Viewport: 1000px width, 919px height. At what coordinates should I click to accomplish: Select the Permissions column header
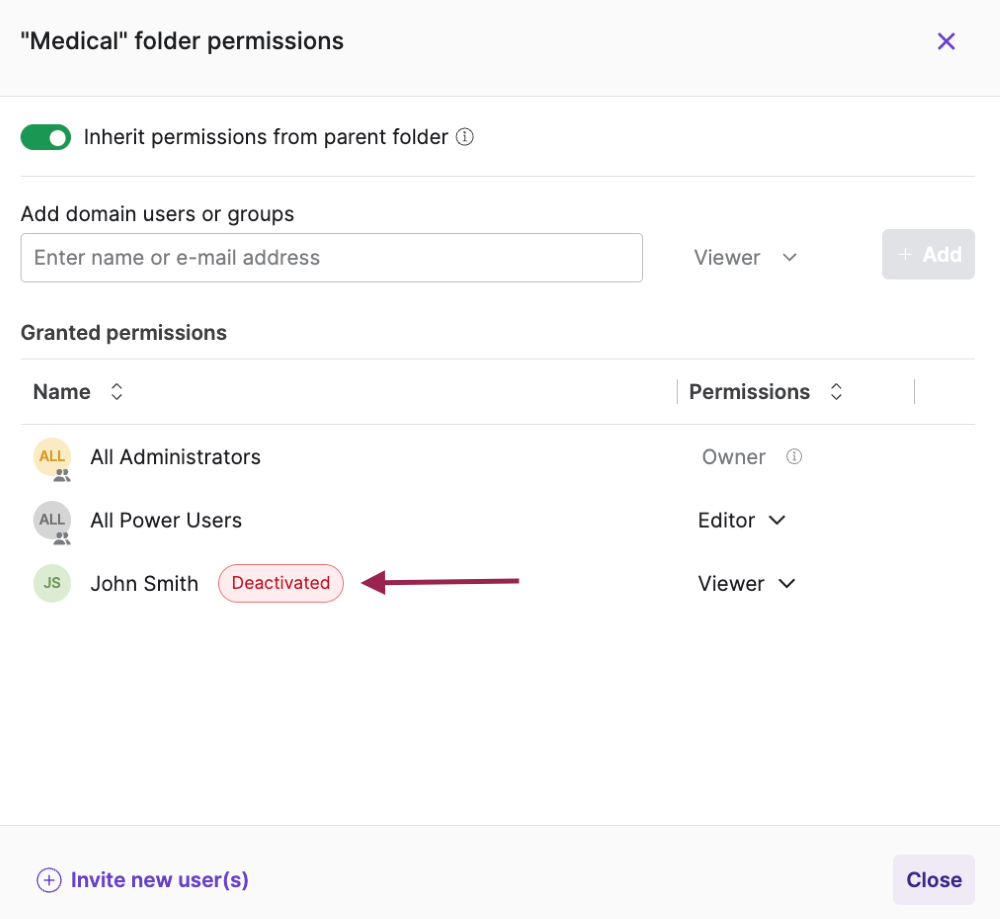(749, 392)
